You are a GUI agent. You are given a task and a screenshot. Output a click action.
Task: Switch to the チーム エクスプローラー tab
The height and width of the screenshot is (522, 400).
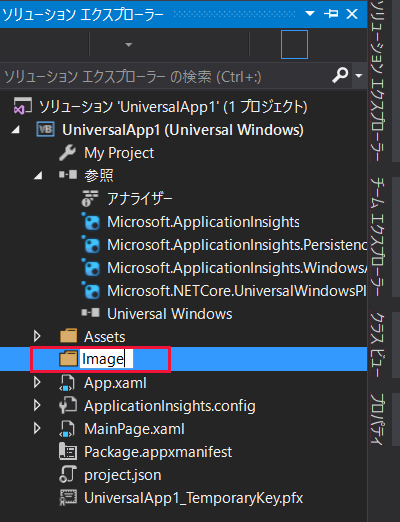click(x=377, y=237)
